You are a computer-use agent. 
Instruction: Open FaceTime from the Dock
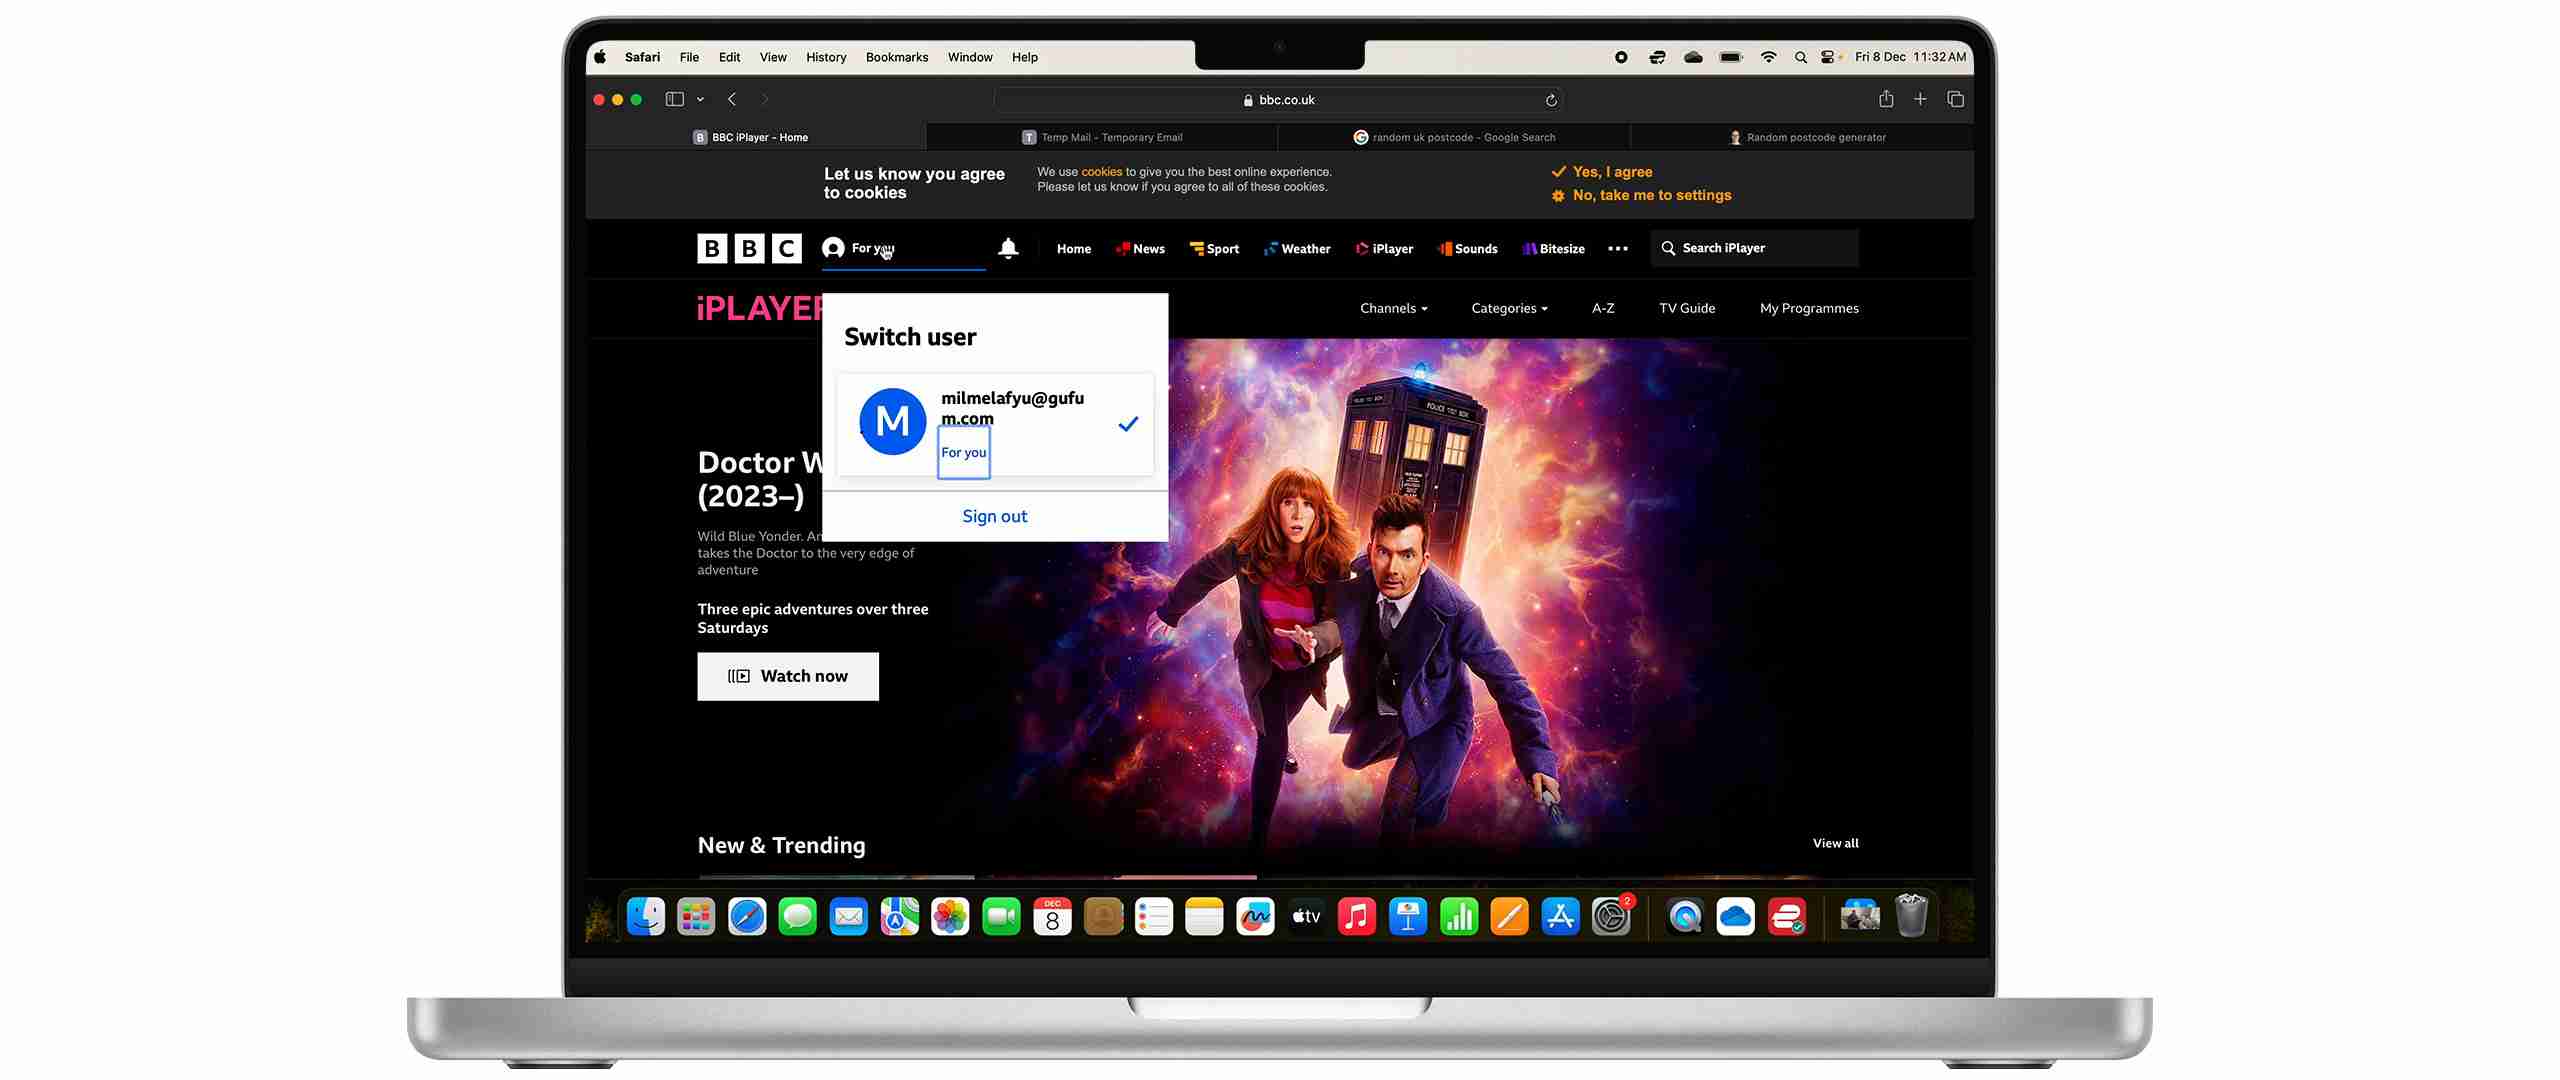pyautogui.click(x=1001, y=916)
